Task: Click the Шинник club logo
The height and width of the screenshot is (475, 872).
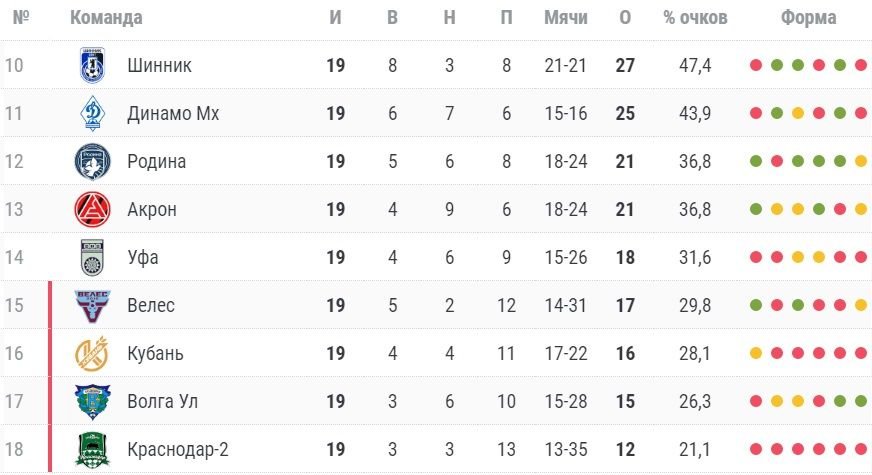Action: (x=92, y=65)
